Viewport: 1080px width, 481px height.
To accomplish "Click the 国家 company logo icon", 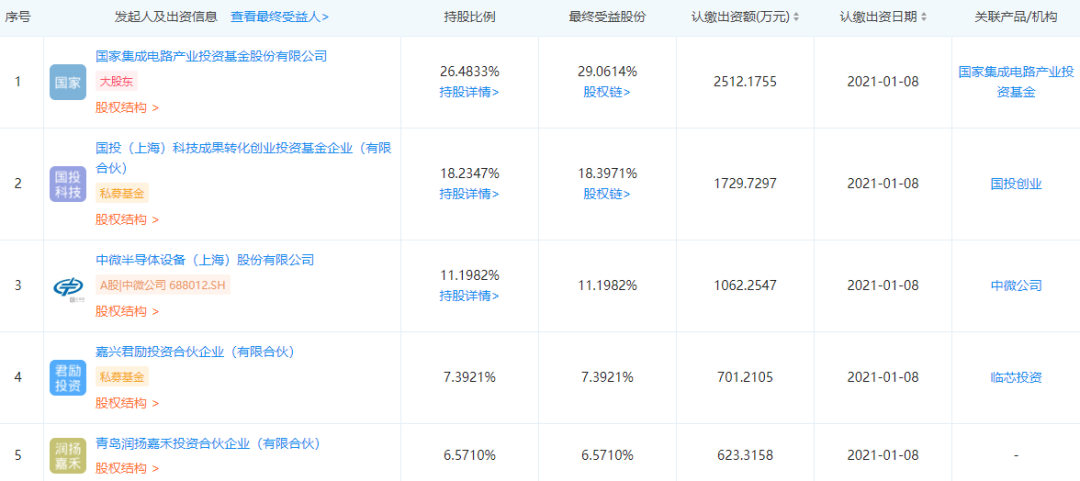I will pyautogui.click(x=68, y=82).
